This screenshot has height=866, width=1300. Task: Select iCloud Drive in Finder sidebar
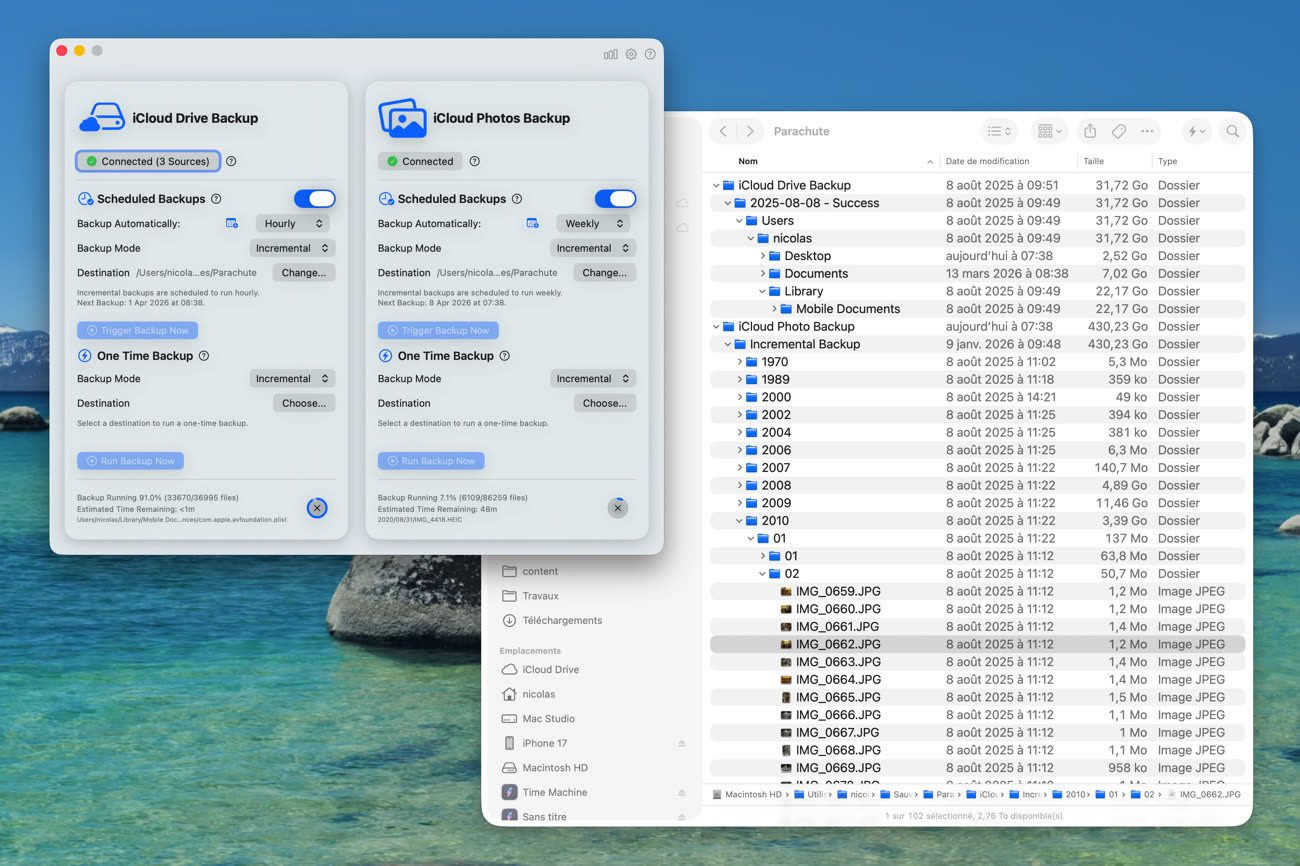[x=550, y=670]
